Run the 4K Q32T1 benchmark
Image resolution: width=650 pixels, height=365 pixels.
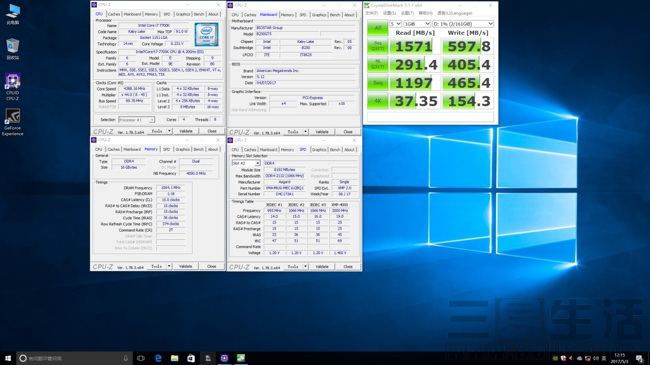pos(378,64)
